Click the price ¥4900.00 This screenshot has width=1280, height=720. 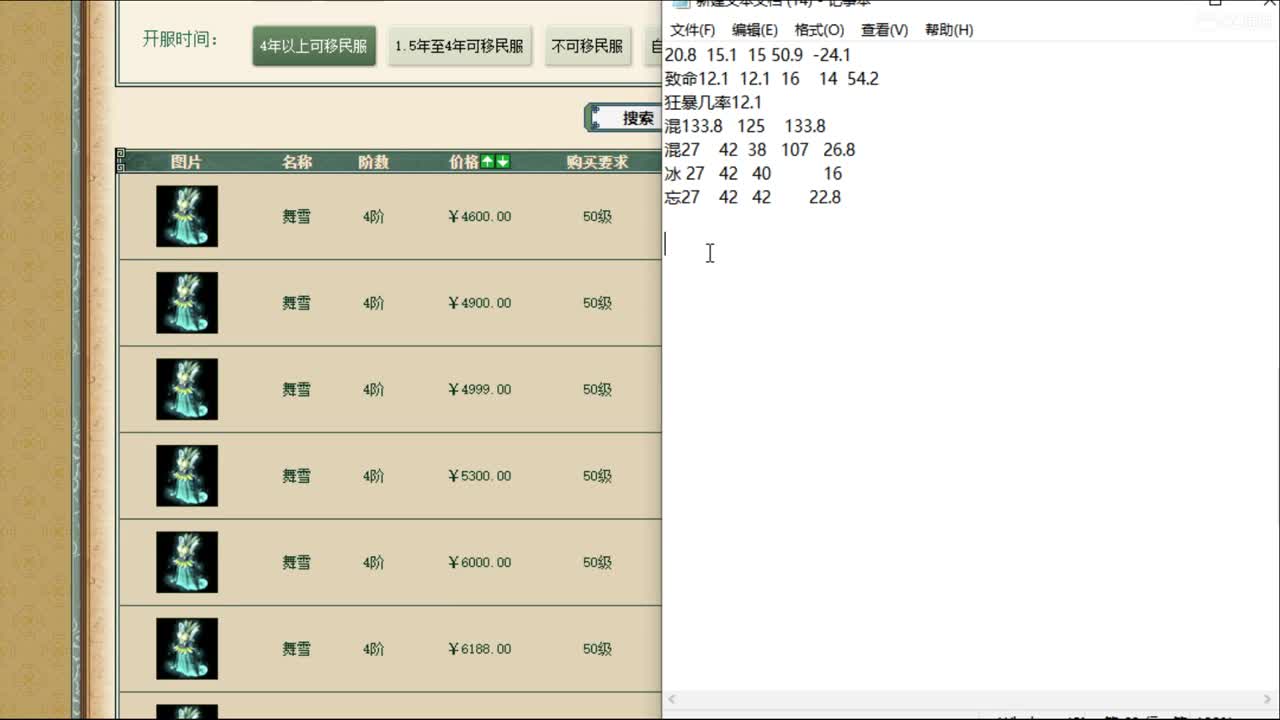480,303
